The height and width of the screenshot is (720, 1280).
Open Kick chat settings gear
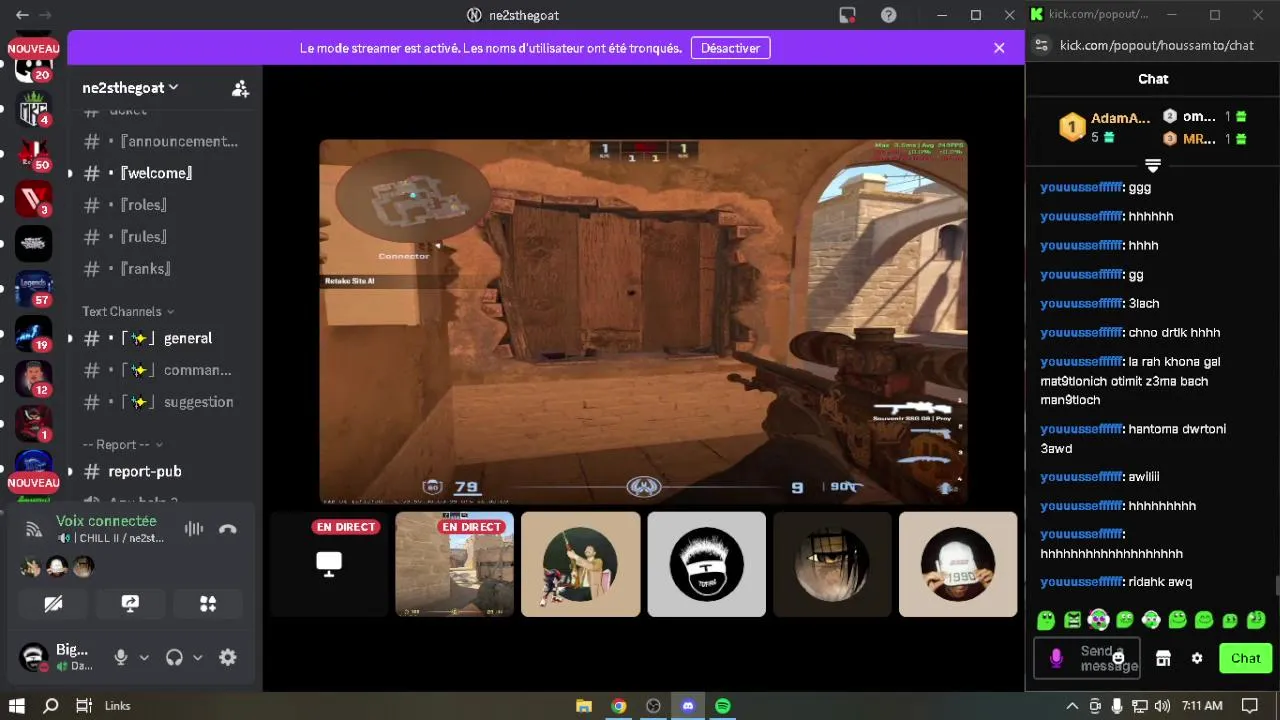pos(1197,658)
